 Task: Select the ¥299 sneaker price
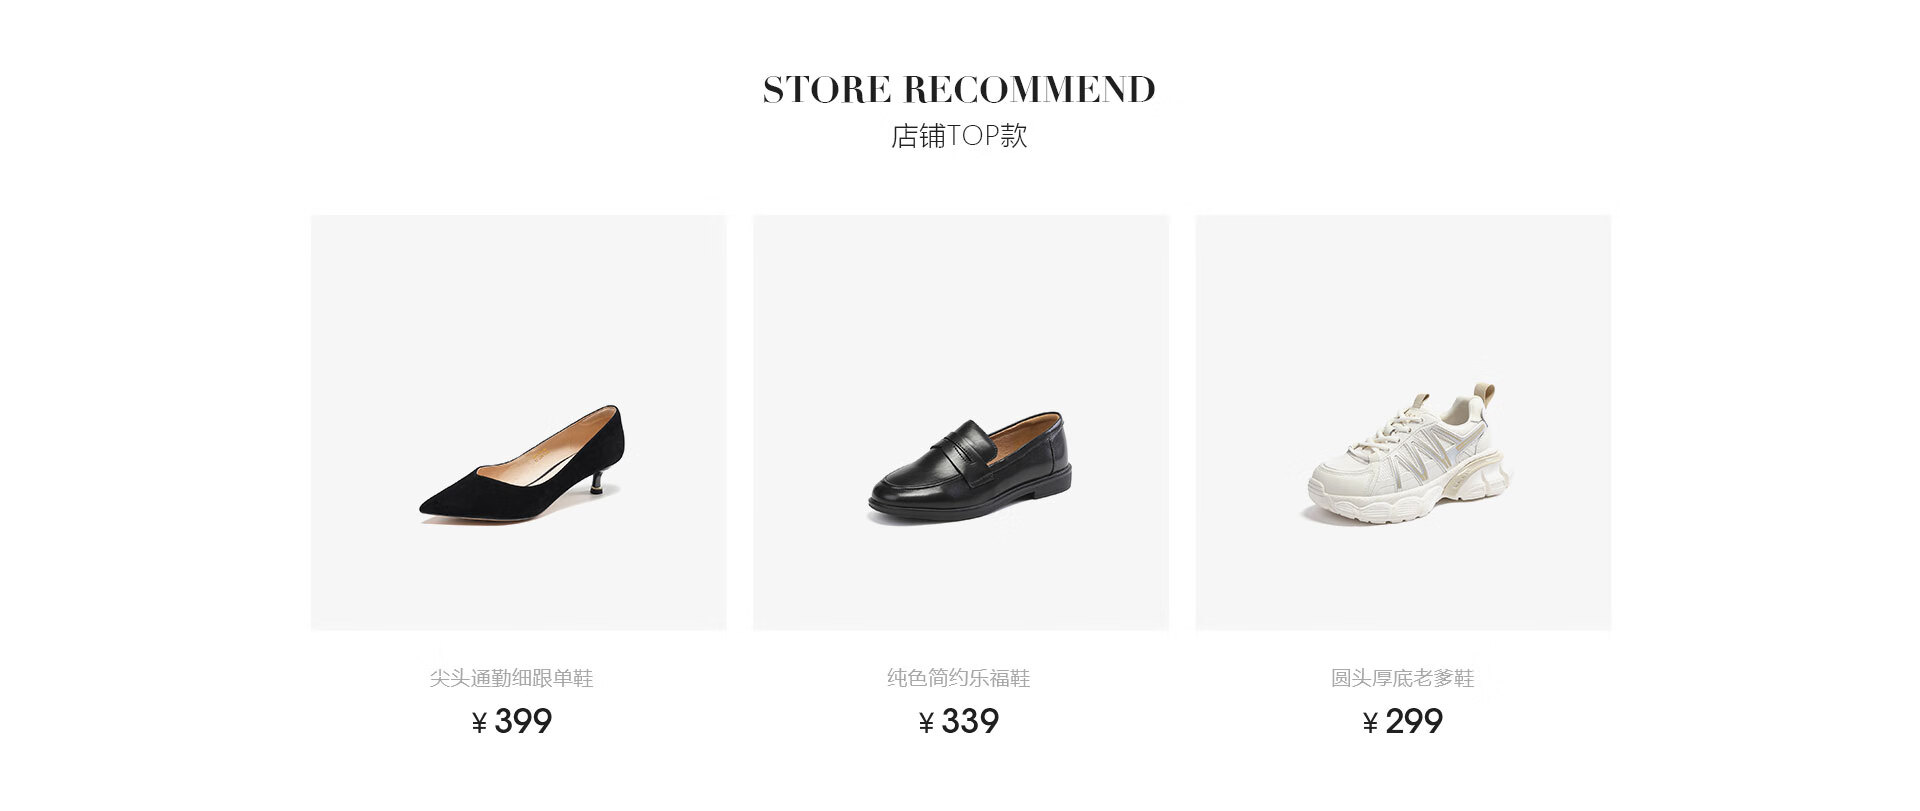(1402, 721)
